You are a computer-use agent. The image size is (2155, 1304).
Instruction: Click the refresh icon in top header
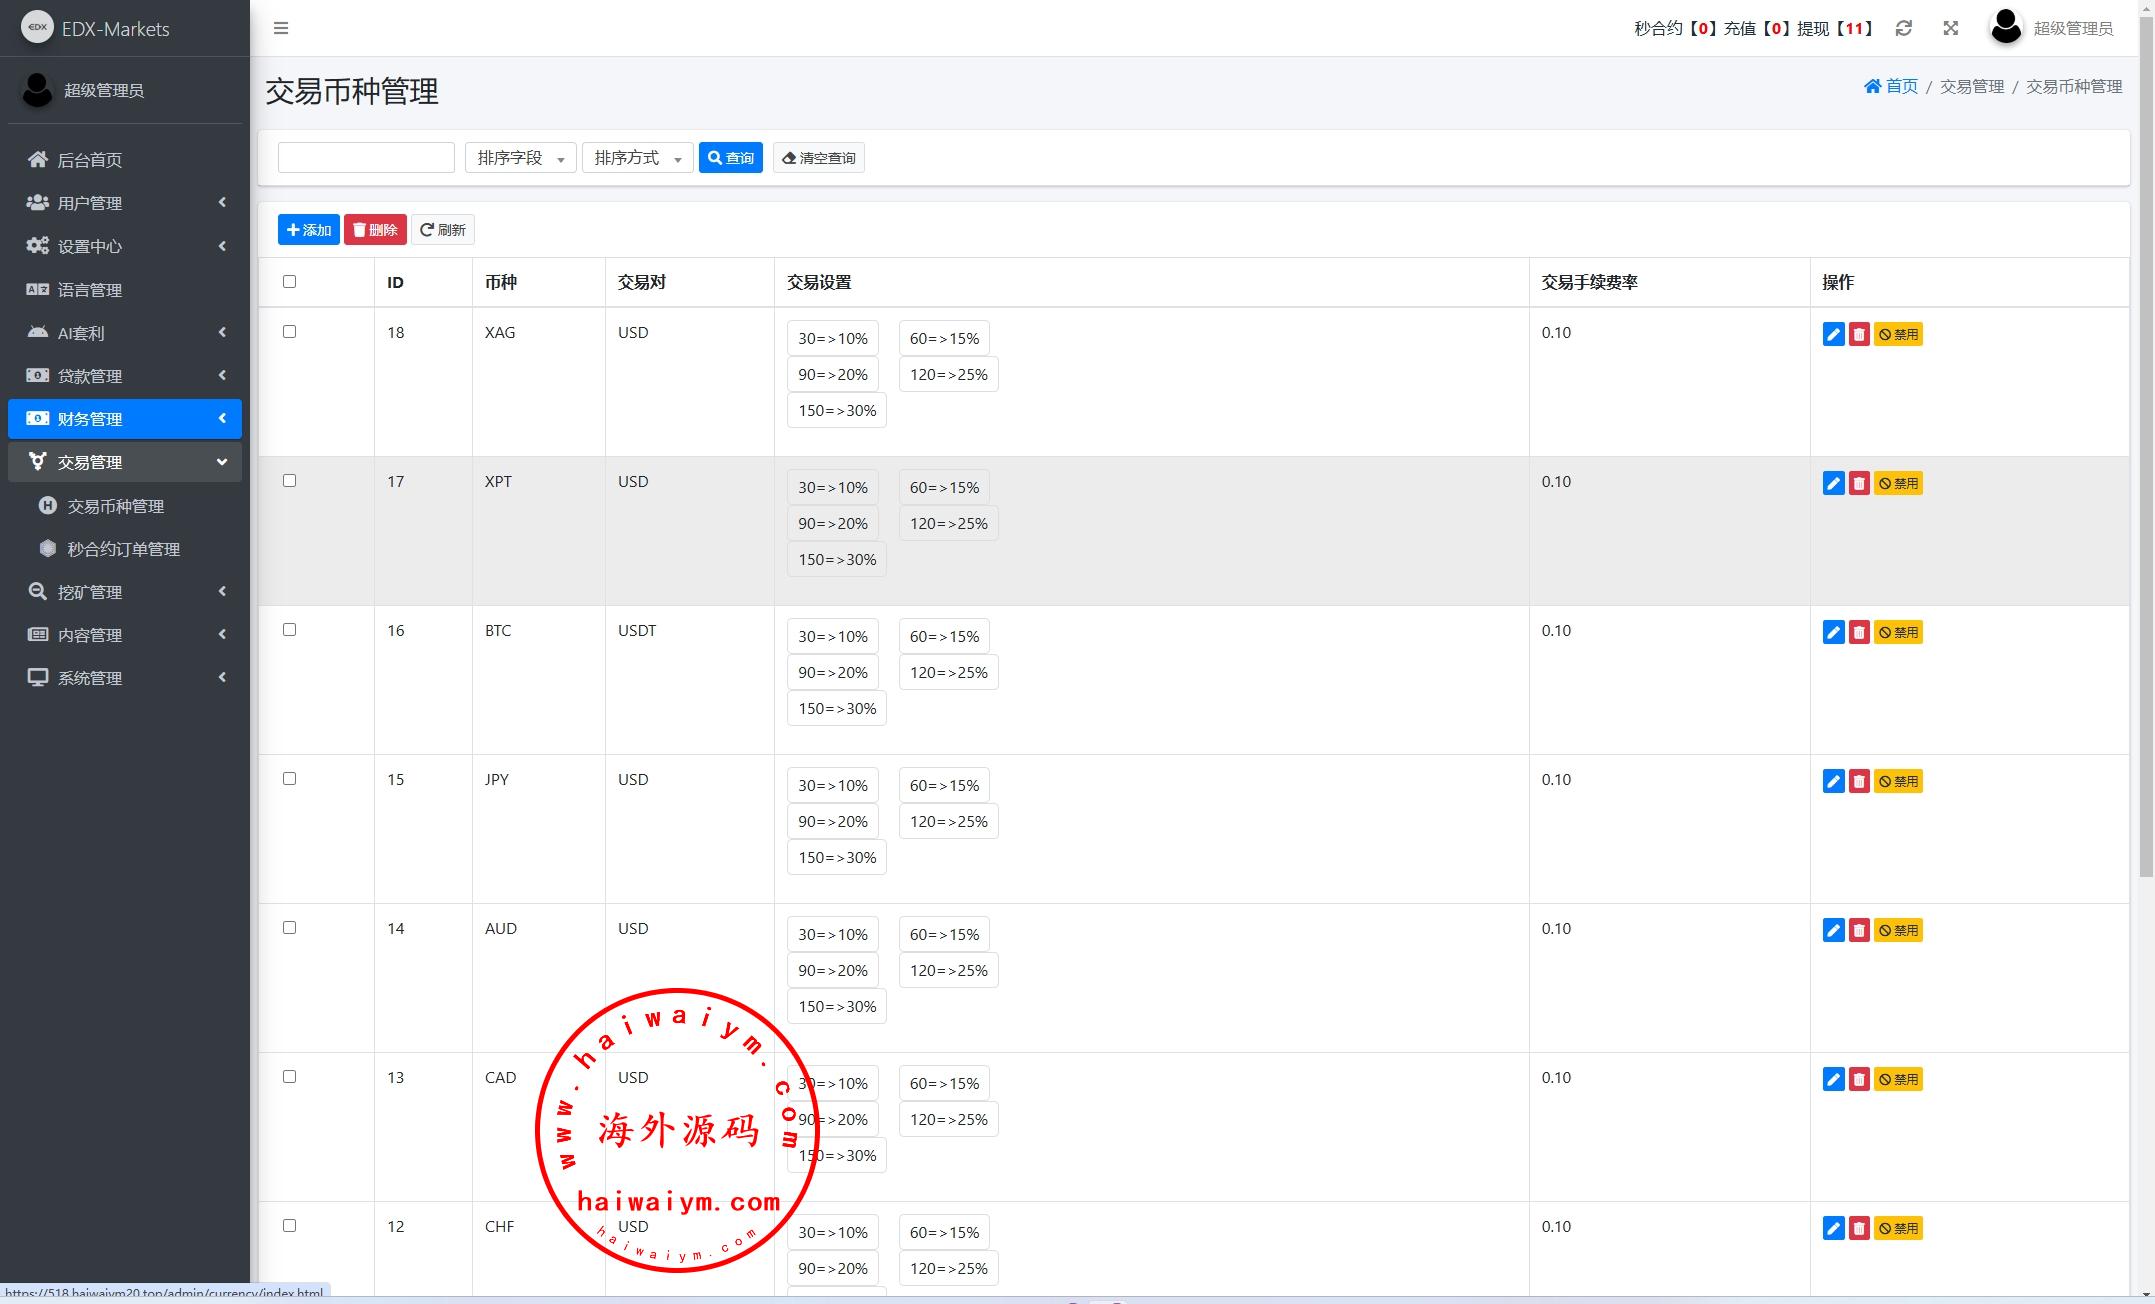[1904, 28]
